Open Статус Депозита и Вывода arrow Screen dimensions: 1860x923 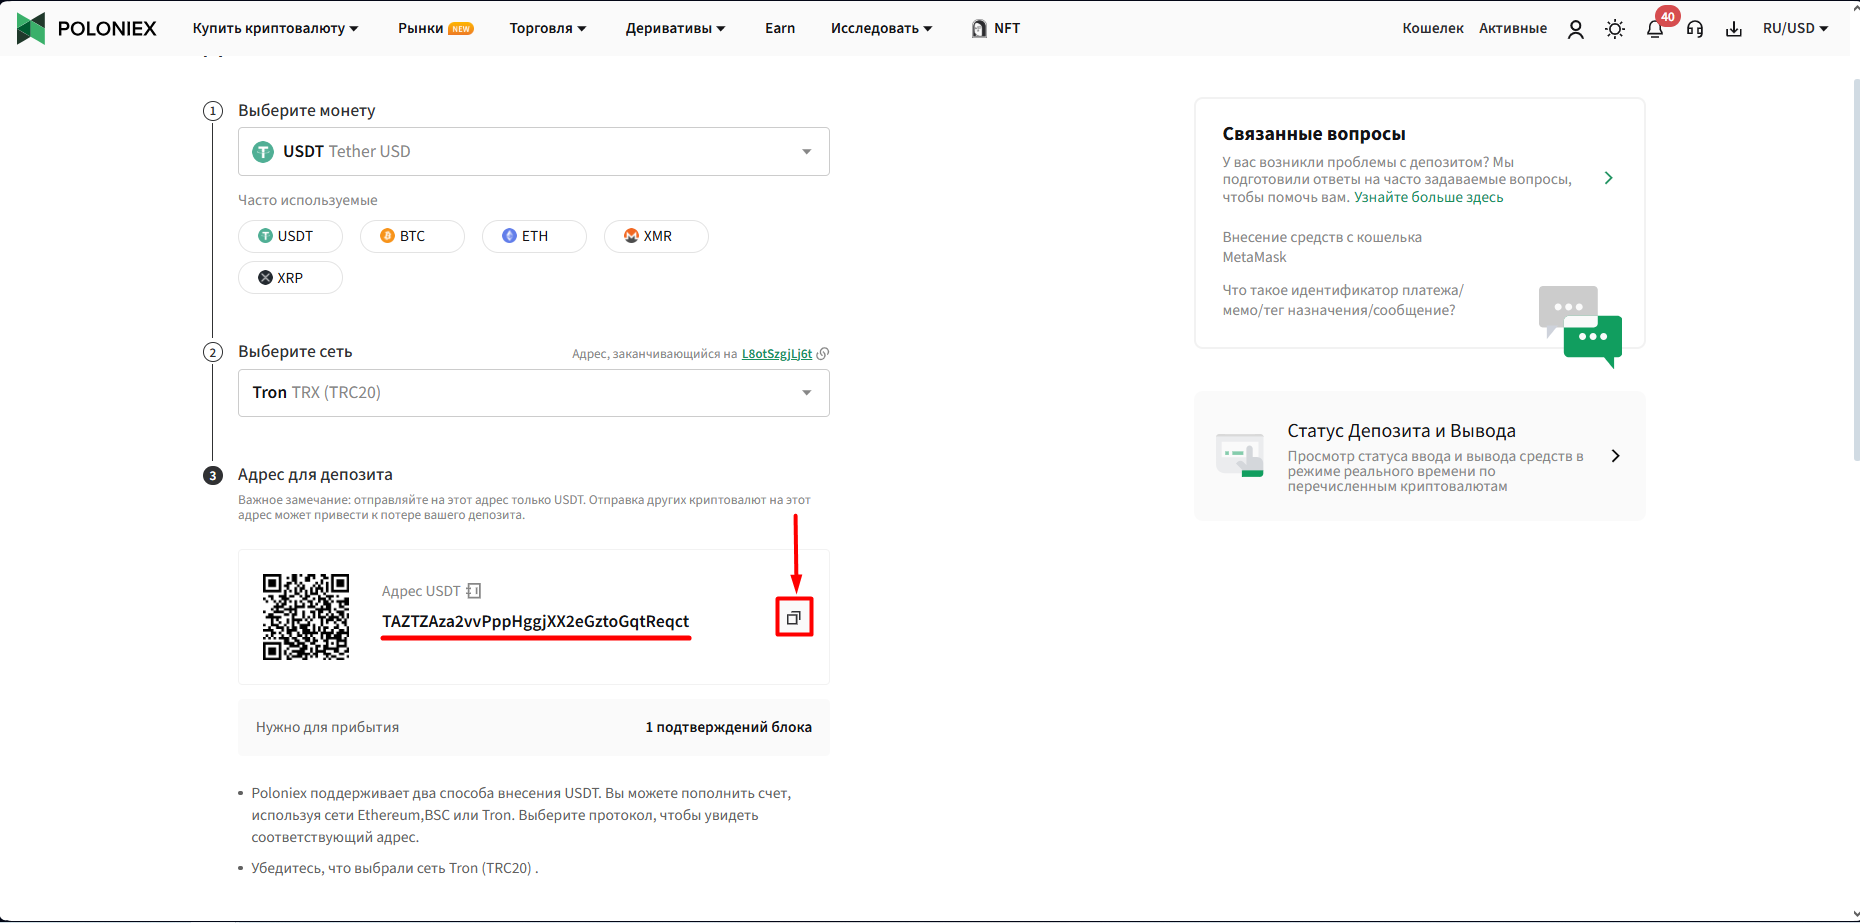1616,456
